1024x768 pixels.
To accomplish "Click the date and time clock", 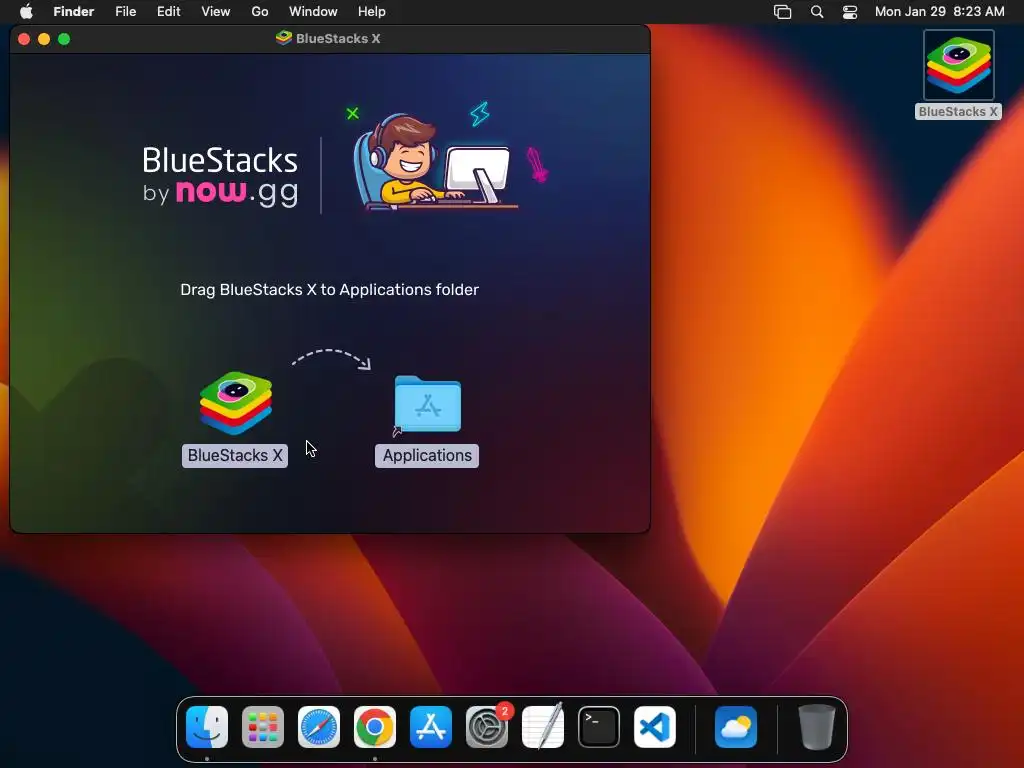I will 940,12.
